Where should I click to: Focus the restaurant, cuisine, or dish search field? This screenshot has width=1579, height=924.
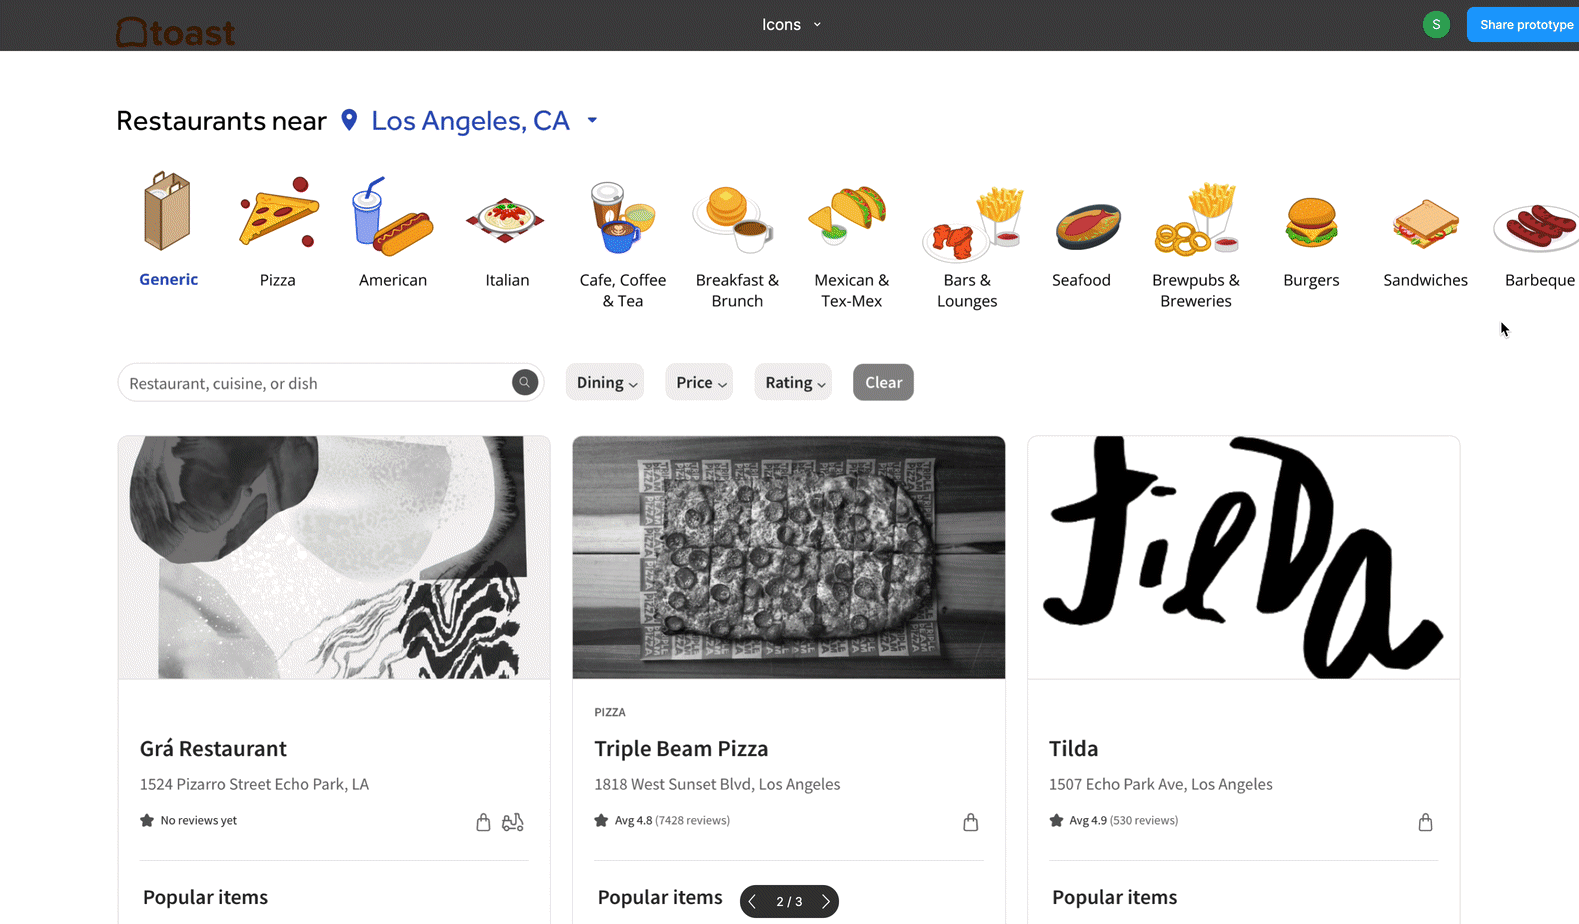pos(318,383)
